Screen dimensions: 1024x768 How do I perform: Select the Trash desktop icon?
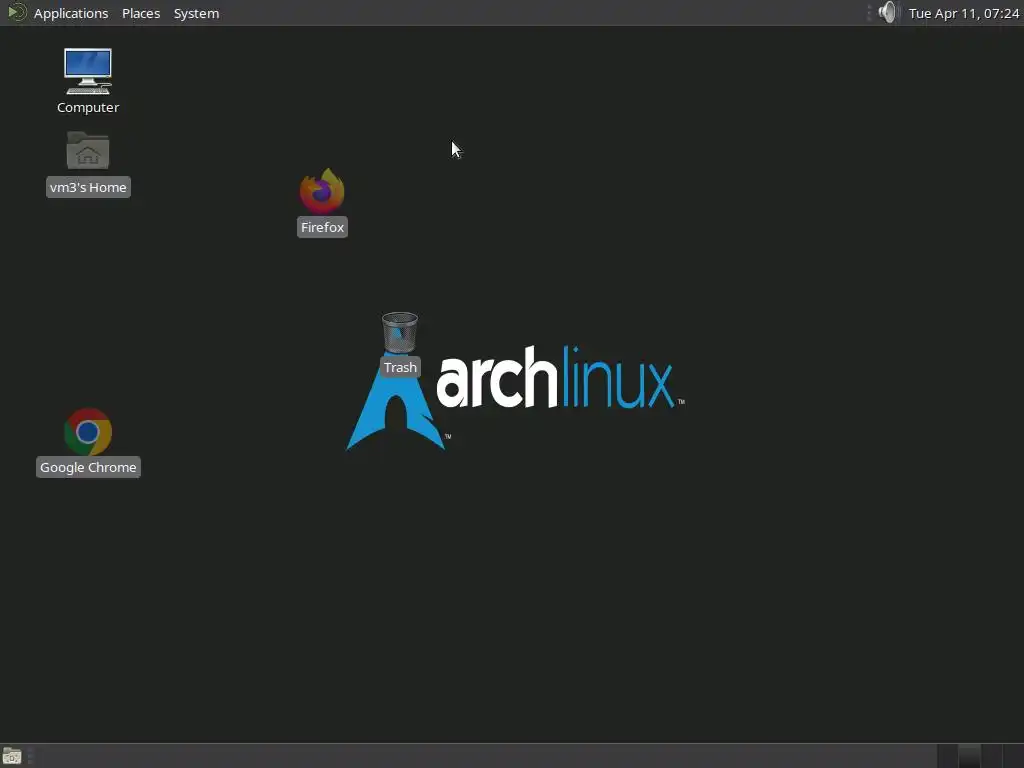[400, 344]
